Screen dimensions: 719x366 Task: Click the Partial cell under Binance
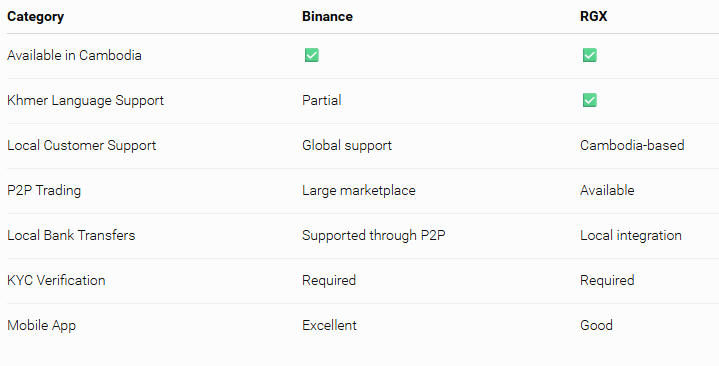point(321,100)
